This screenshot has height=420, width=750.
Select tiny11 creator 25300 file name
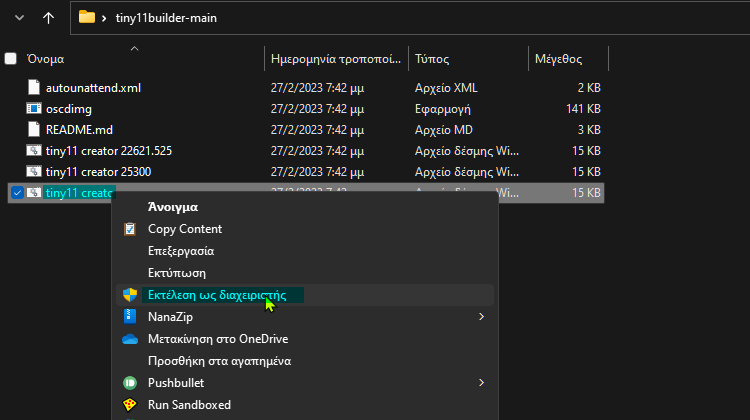99,172
